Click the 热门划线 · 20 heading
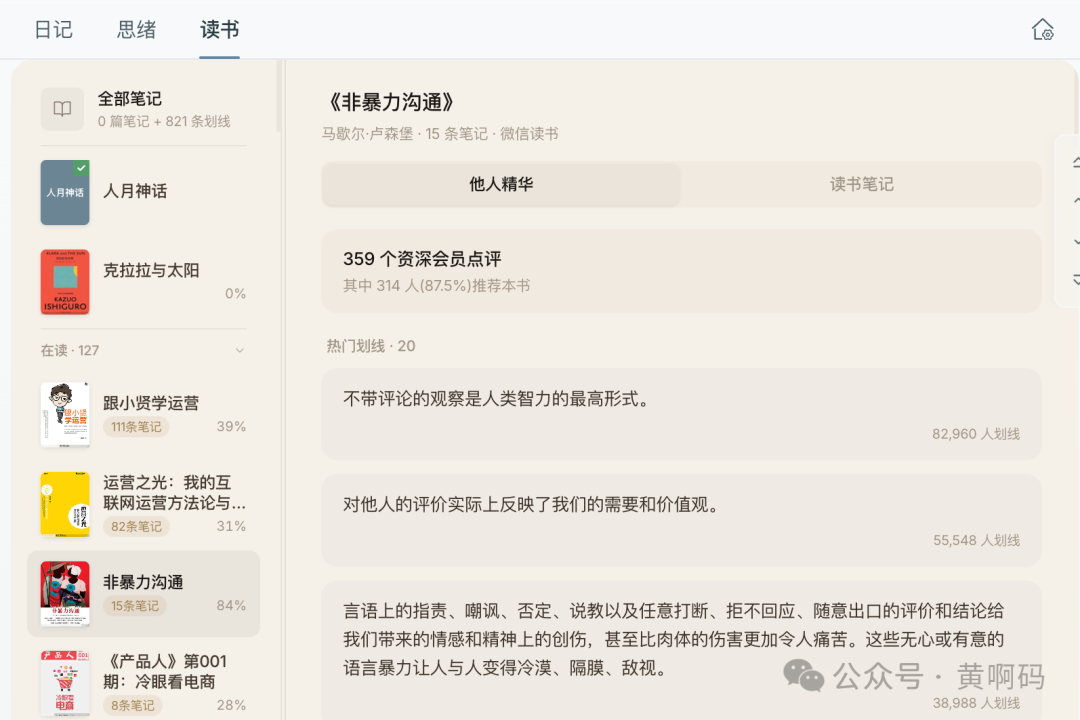The image size is (1080, 720). pyautogui.click(x=371, y=346)
